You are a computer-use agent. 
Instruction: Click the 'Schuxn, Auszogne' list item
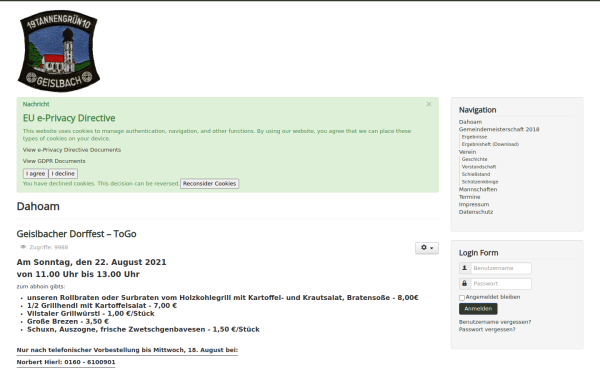[143, 329]
